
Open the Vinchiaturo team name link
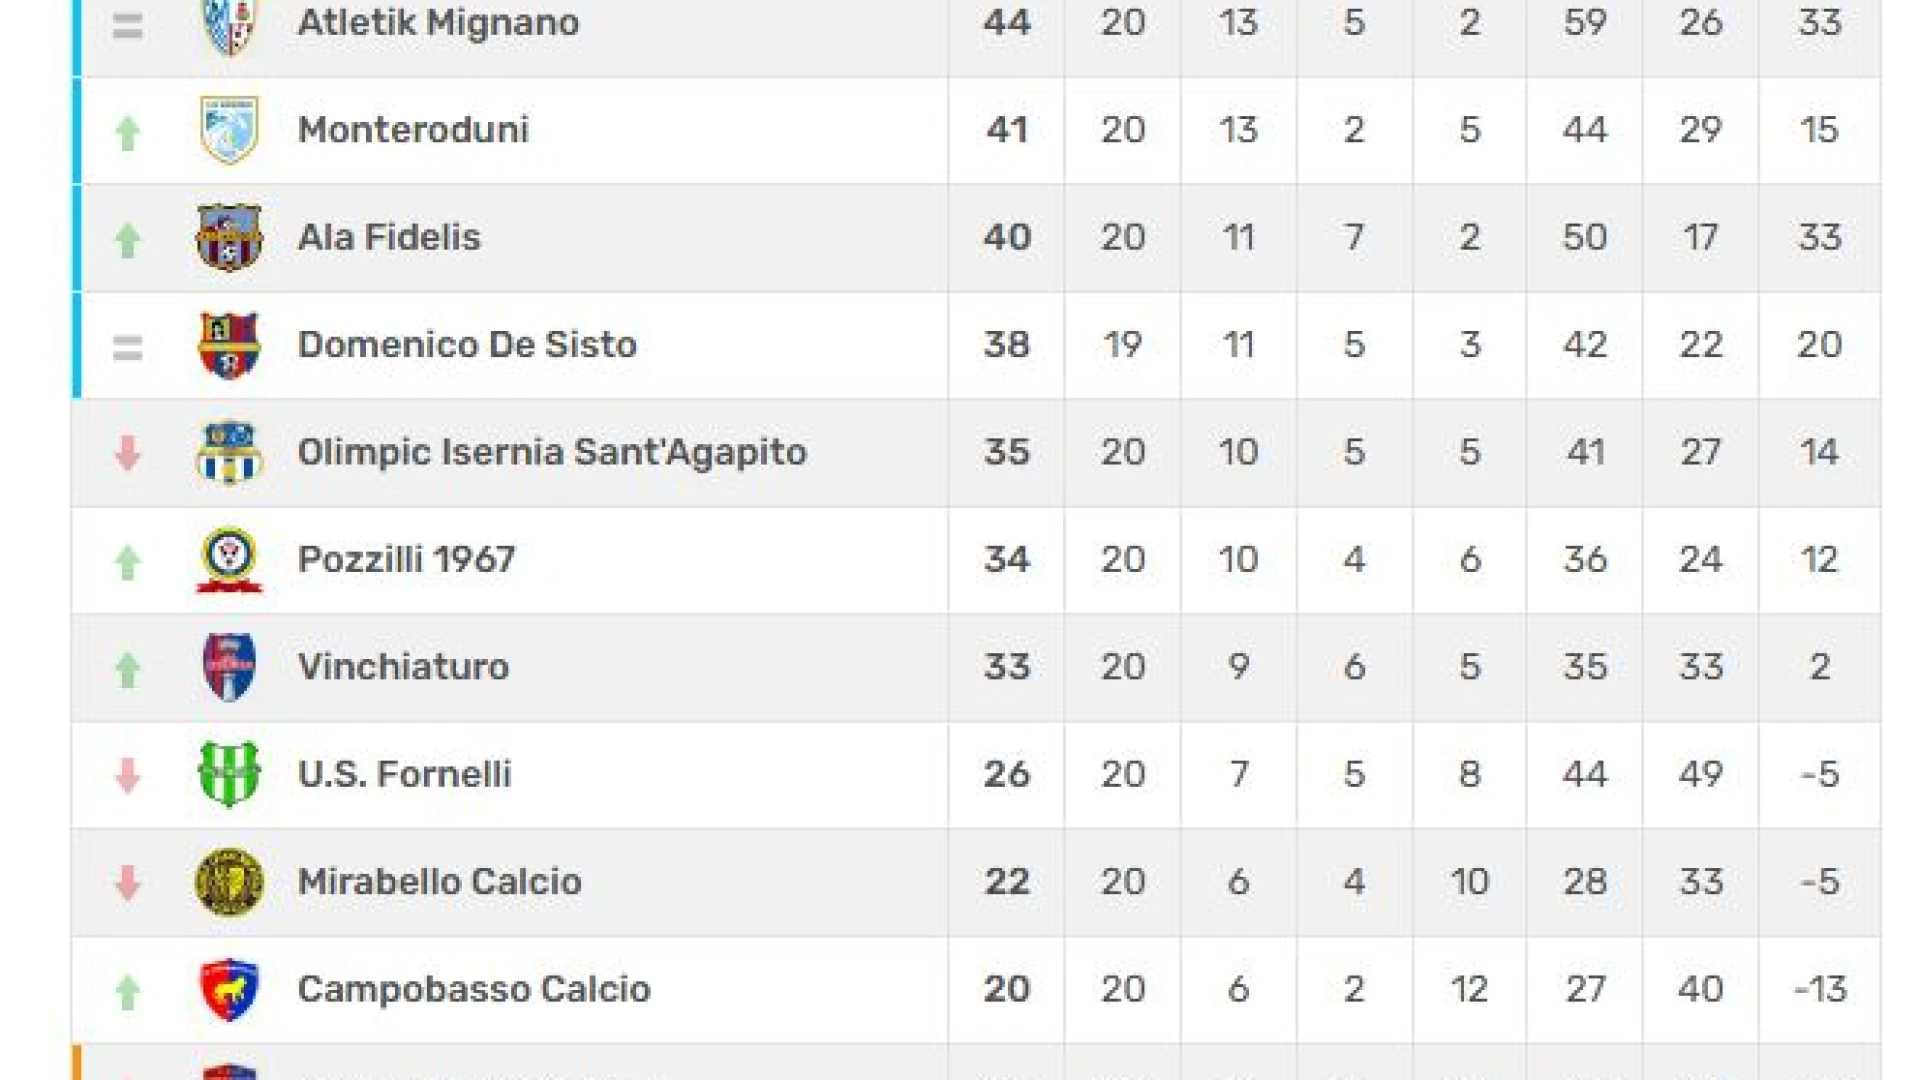pos(404,667)
